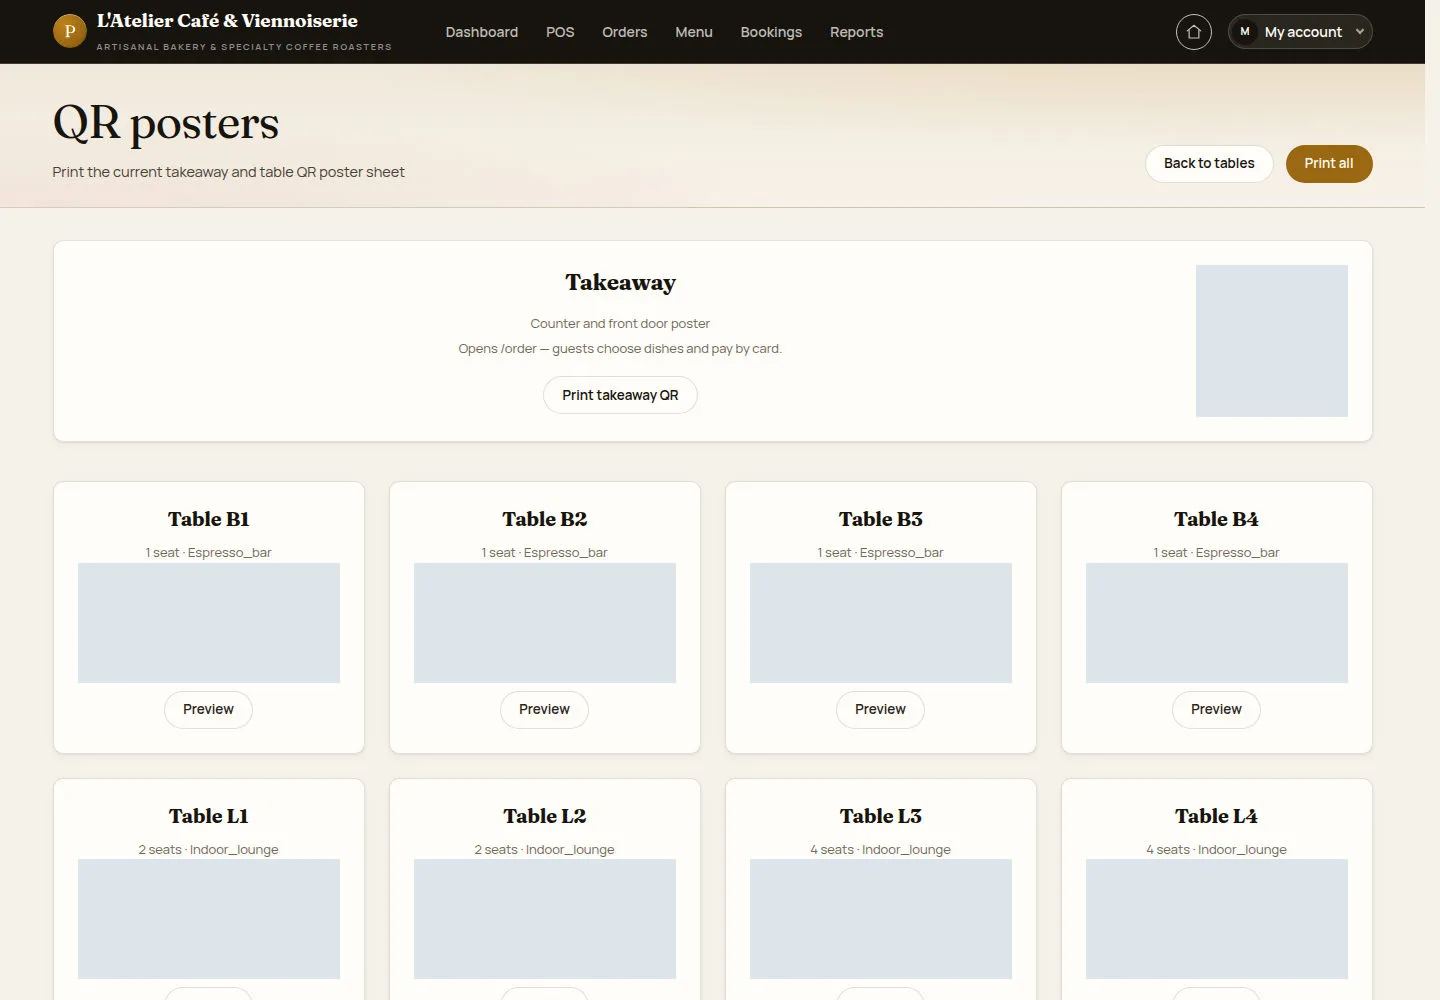Preview the Table B1 poster
The width and height of the screenshot is (1440, 1000).
point(208,710)
